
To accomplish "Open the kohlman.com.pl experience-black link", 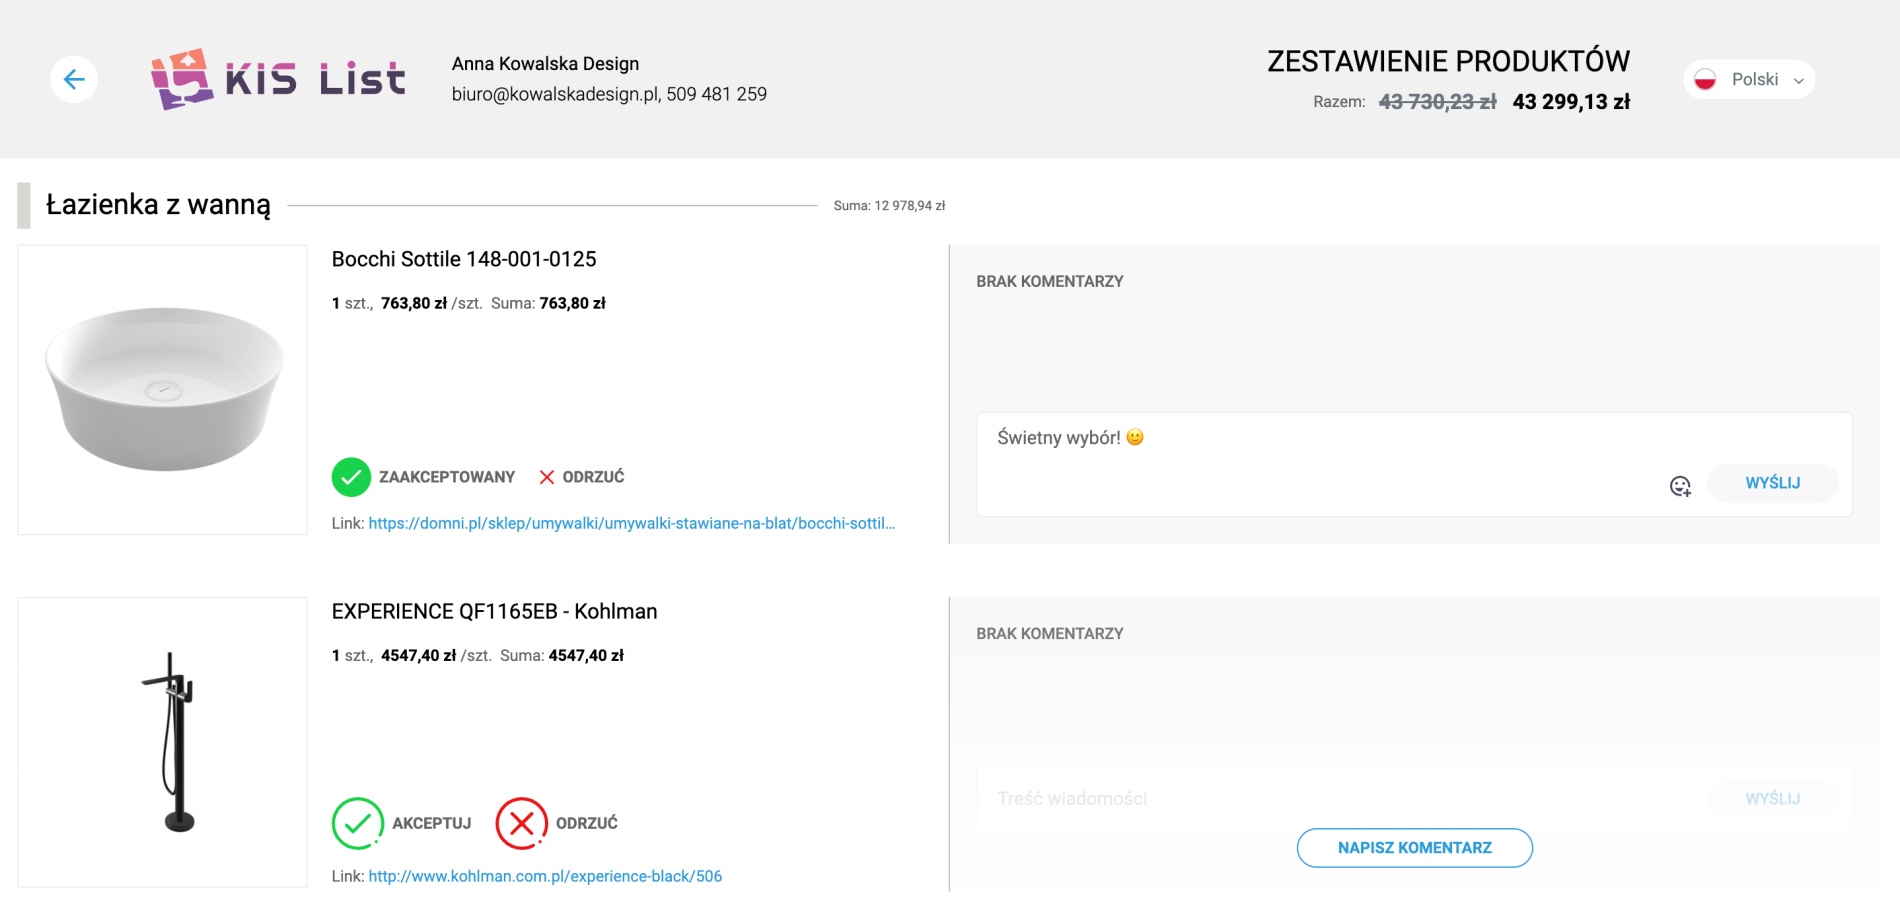I will point(545,876).
